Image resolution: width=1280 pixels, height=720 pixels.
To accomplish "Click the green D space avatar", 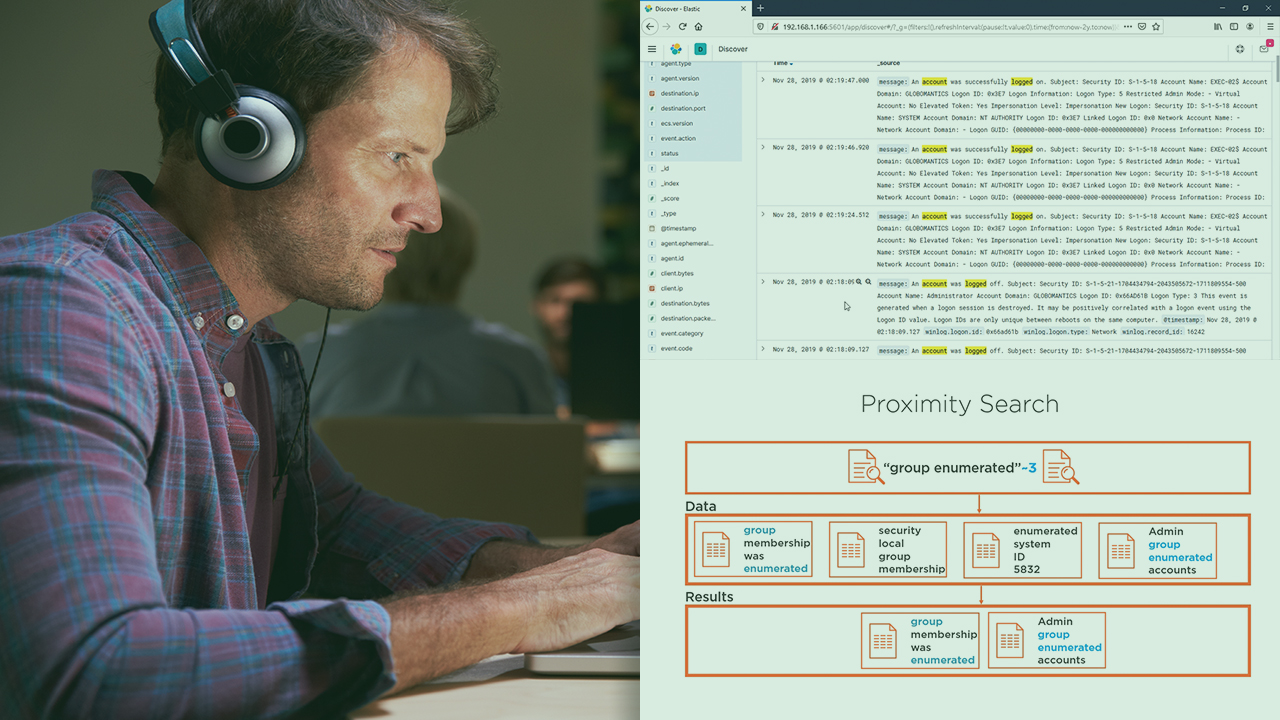I will pos(700,49).
